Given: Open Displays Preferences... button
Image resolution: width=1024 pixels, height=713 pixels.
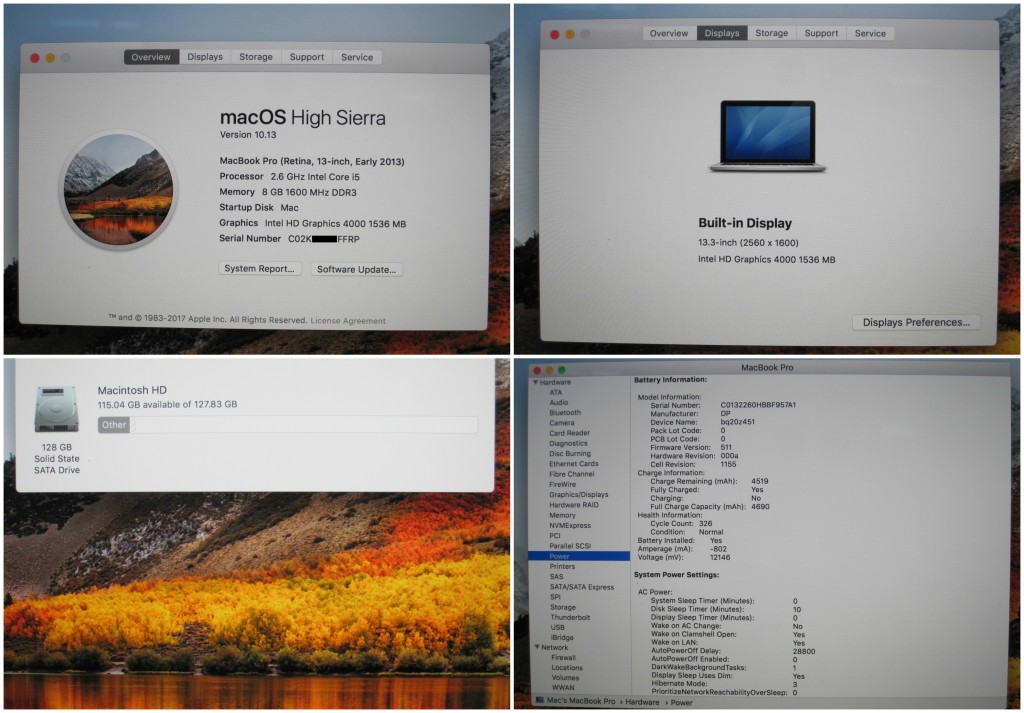Looking at the screenshot, I should (916, 322).
